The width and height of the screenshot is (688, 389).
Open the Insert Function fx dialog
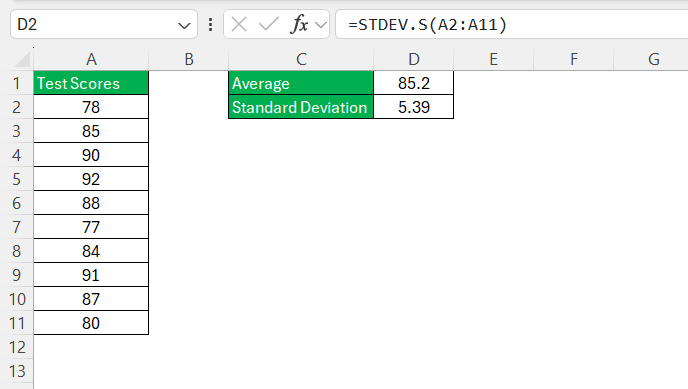click(299, 24)
